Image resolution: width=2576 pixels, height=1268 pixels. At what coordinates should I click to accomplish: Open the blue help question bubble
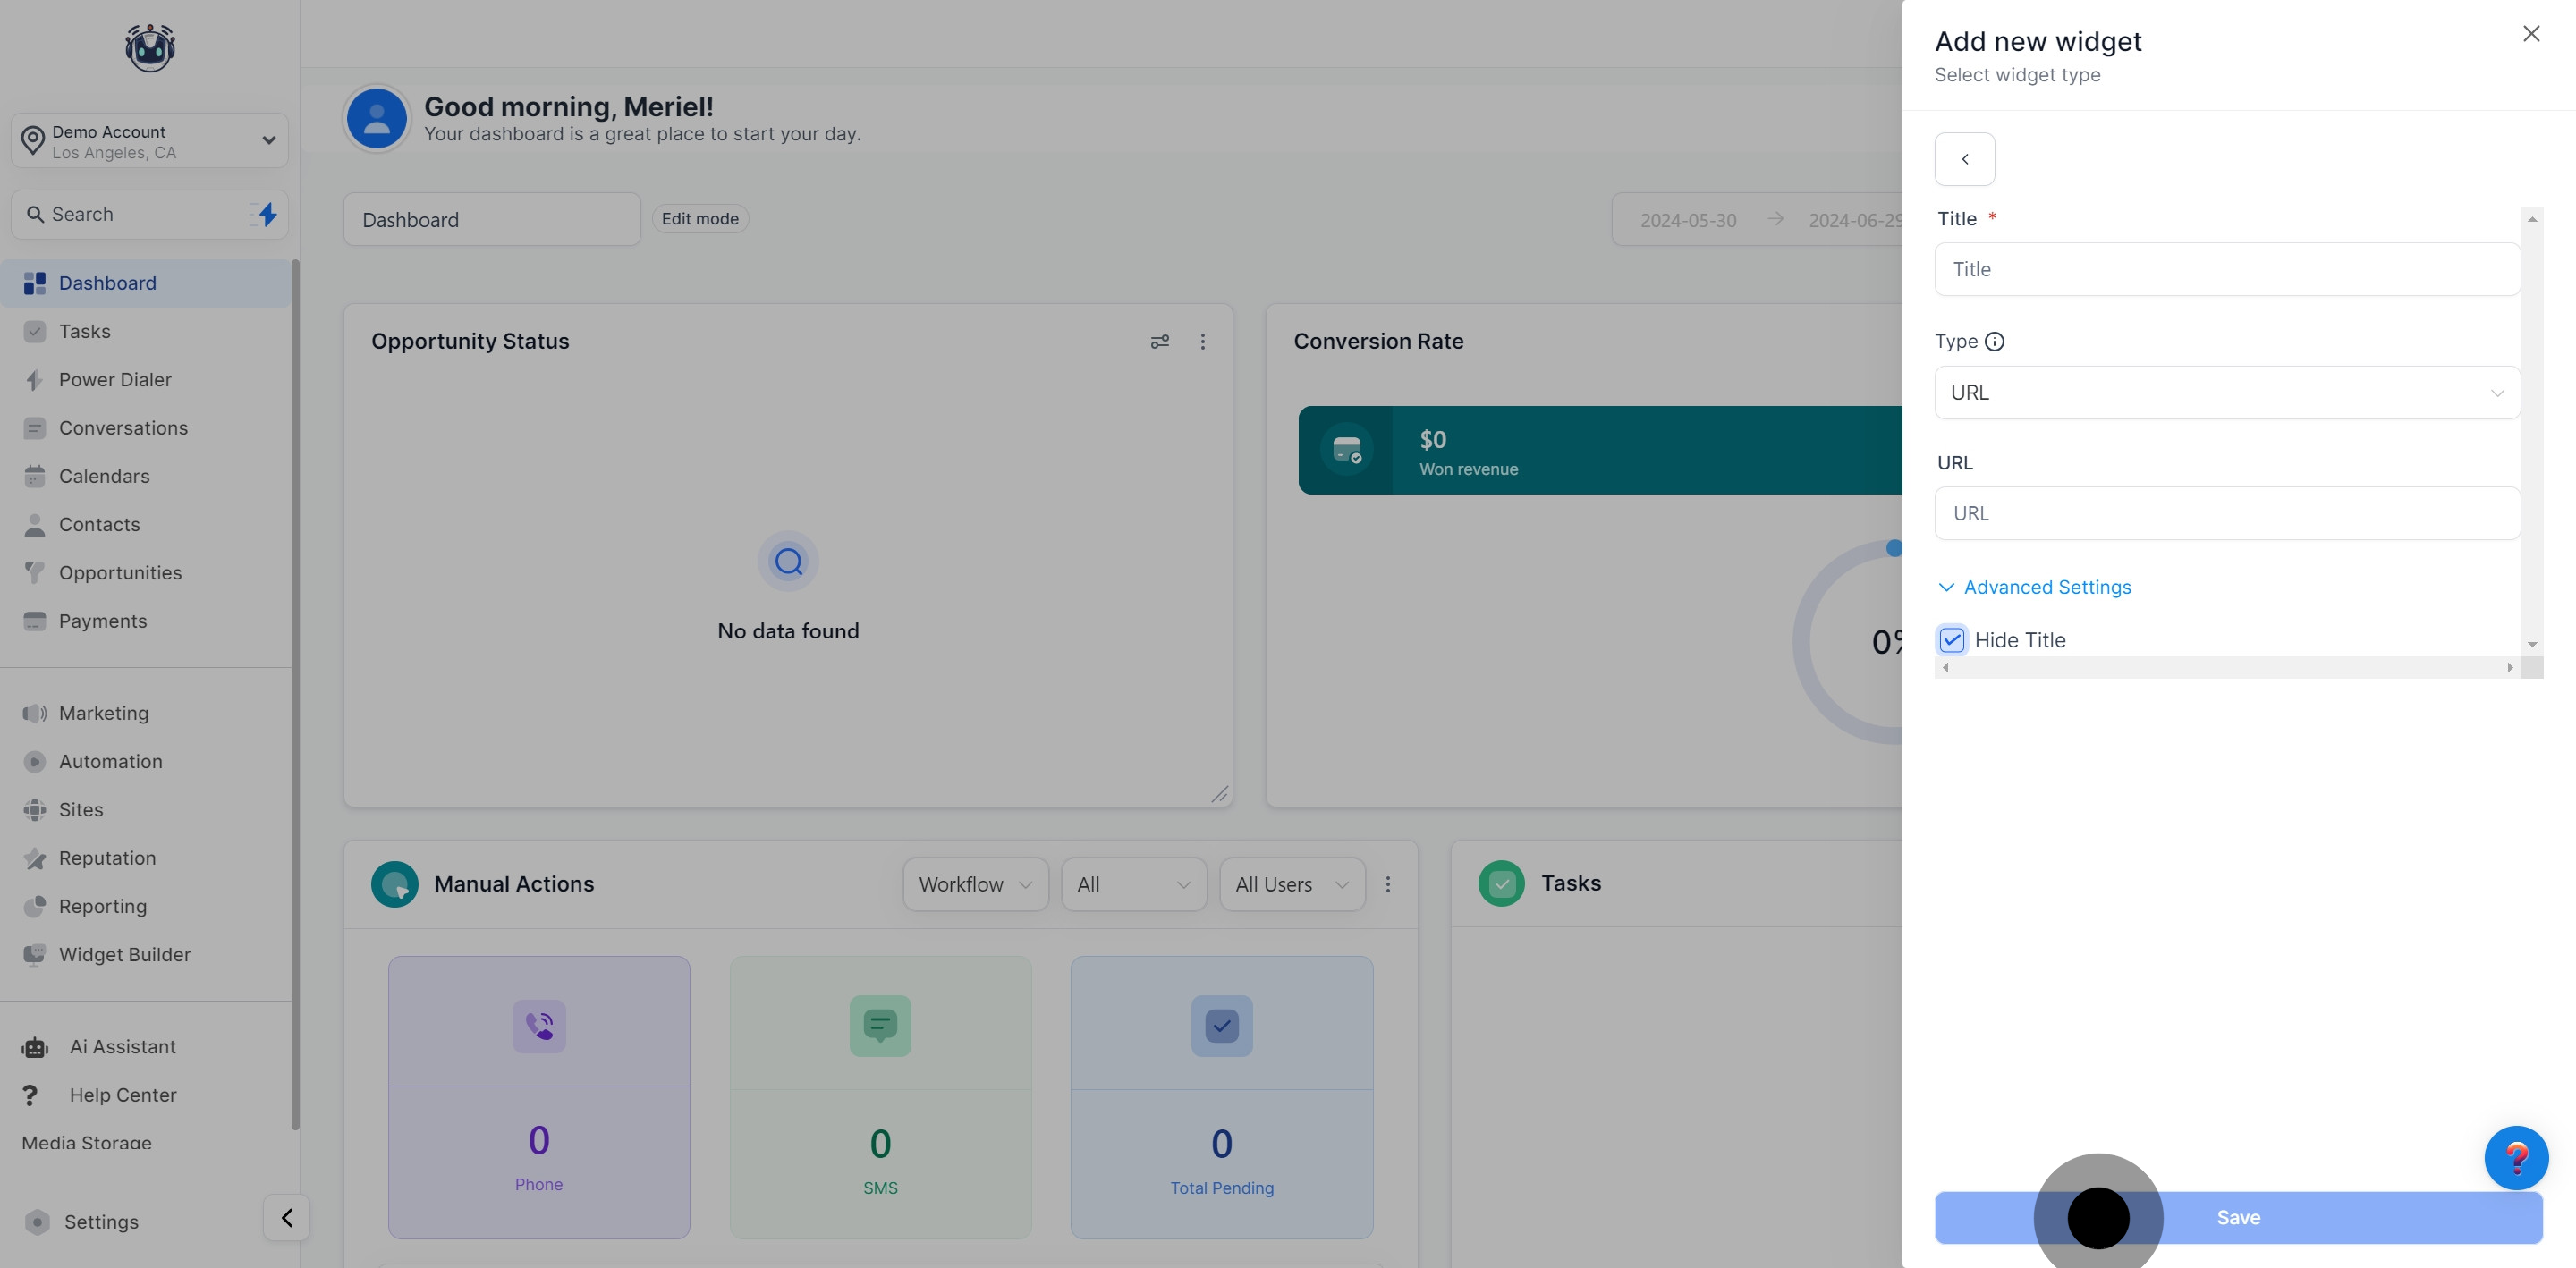tap(2515, 1157)
